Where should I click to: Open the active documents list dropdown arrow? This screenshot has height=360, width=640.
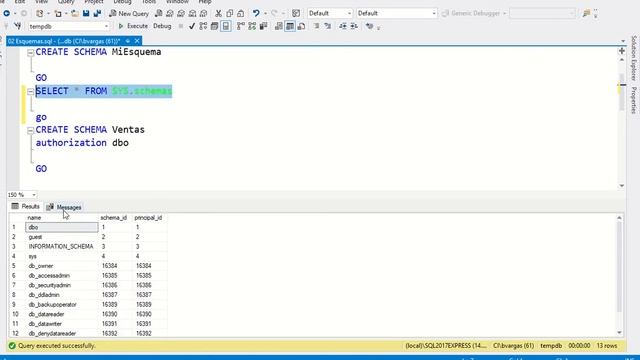click(623, 41)
